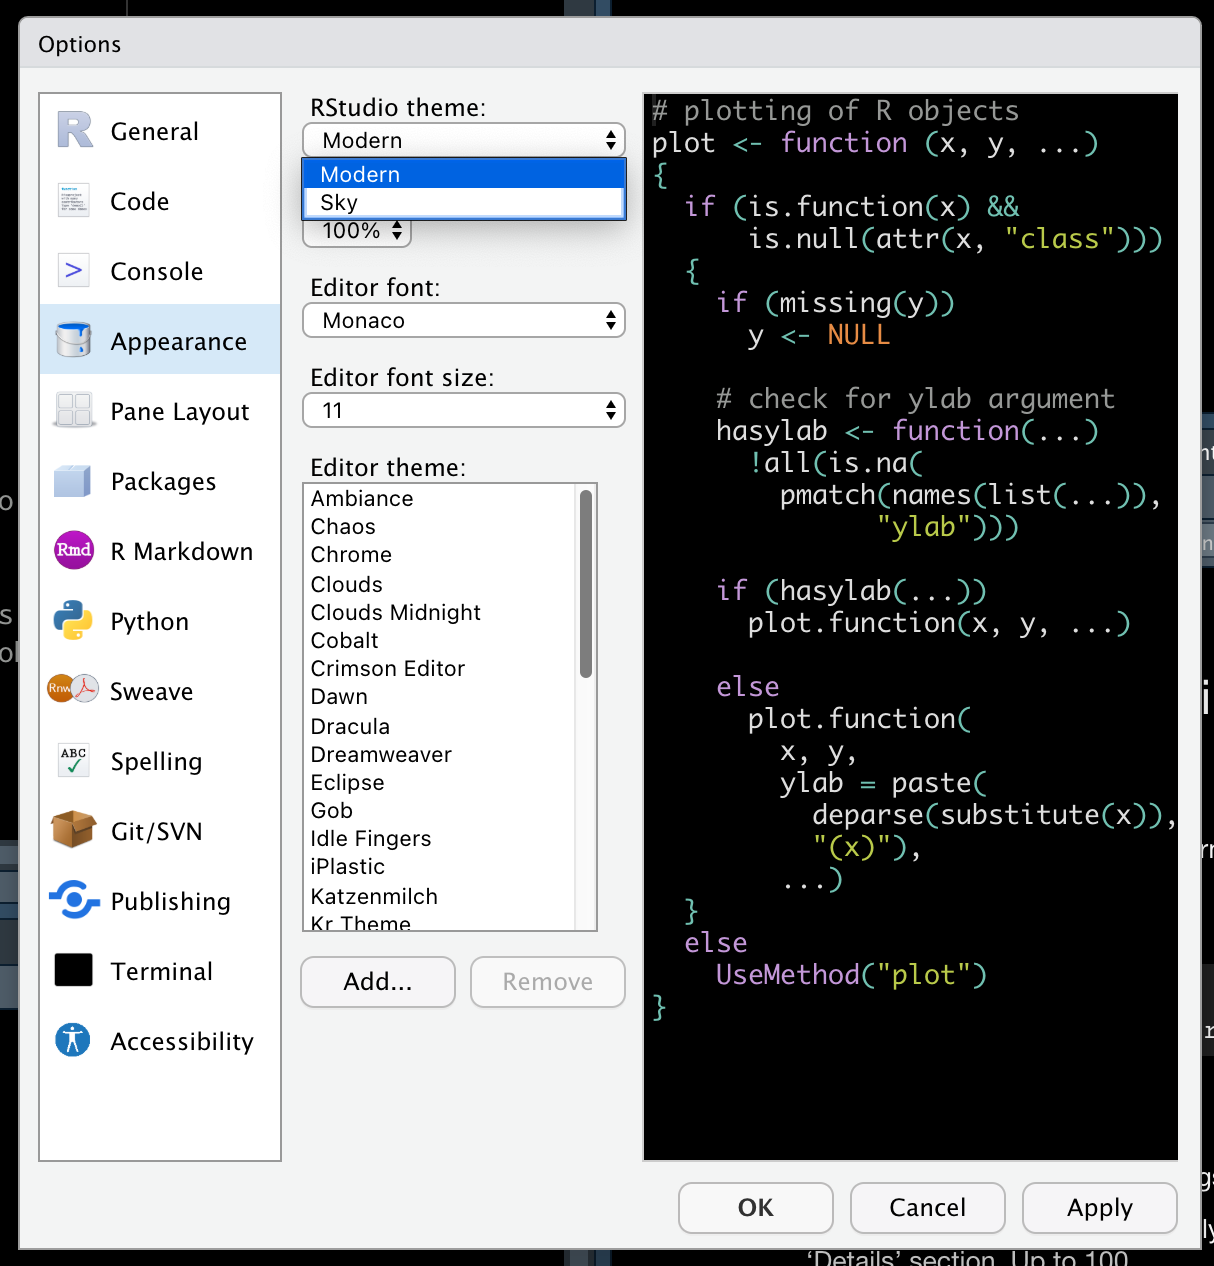Open the Editor font size dropdown
Image resolution: width=1214 pixels, height=1266 pixels.
(463, 410)
